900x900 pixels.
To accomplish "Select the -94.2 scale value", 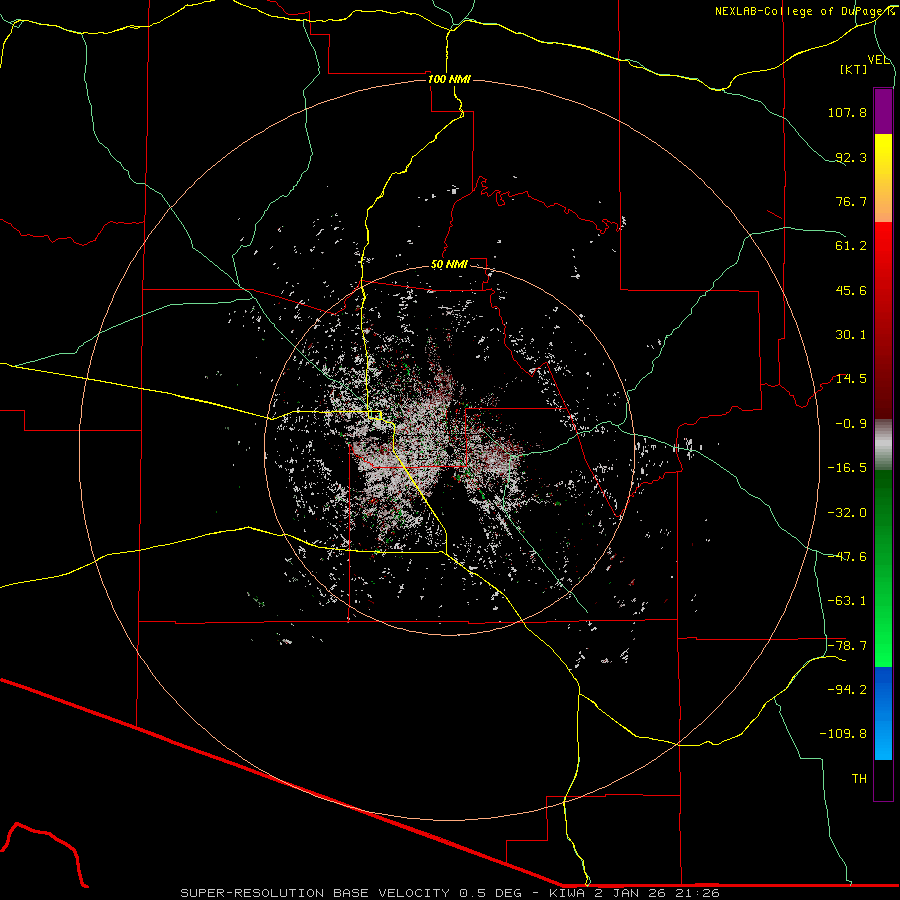I will tap(847, 690).
